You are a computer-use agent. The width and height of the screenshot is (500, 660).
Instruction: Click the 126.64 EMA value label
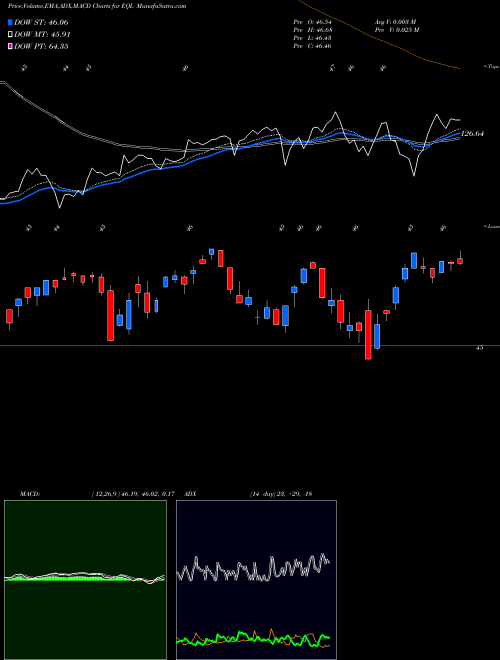473,133
